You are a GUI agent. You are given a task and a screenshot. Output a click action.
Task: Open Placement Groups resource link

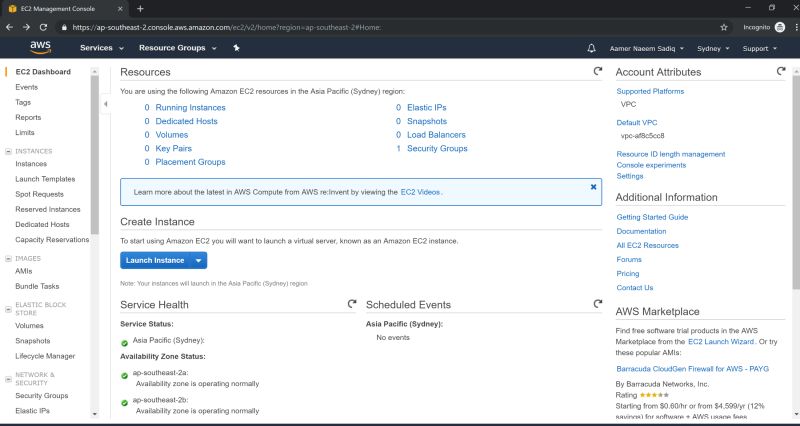[190, 162]
